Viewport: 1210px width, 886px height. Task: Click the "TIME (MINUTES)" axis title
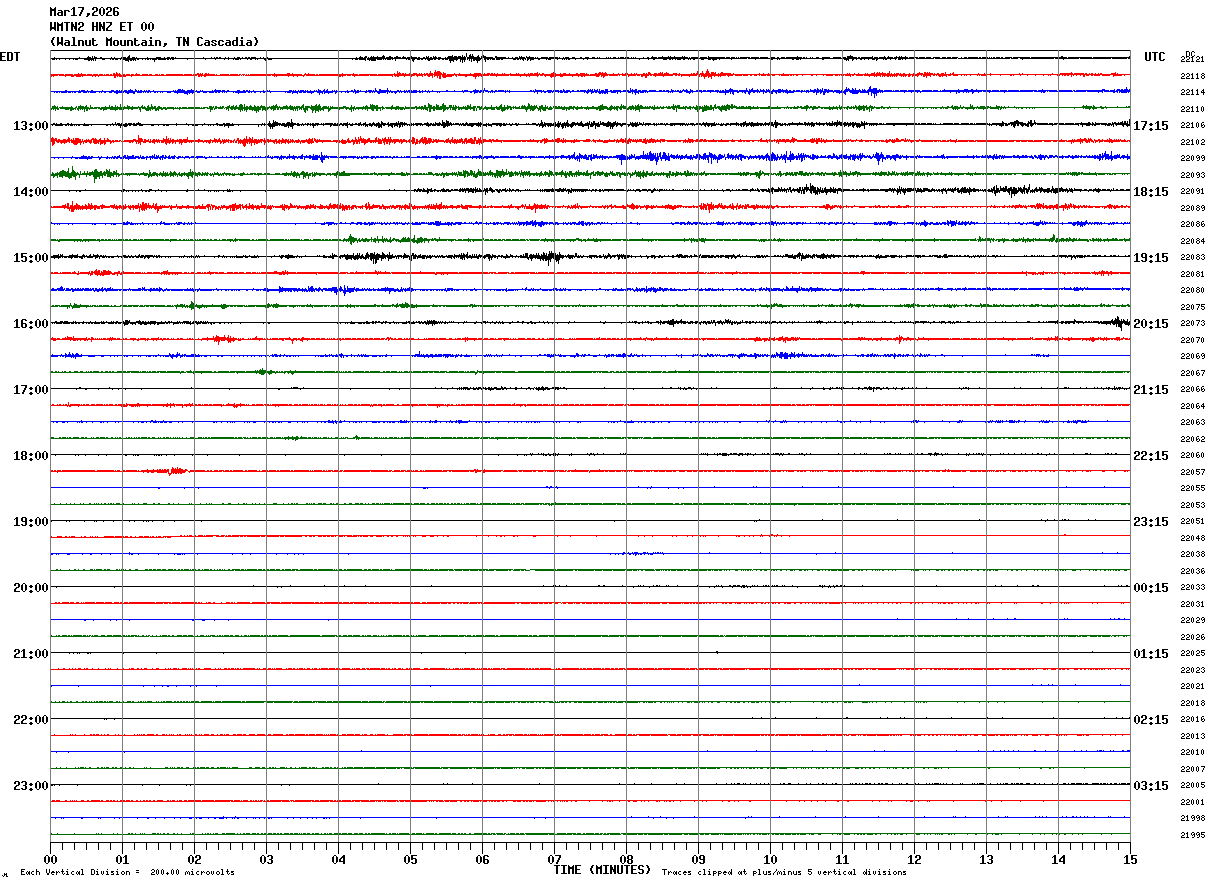pos(602,870)
